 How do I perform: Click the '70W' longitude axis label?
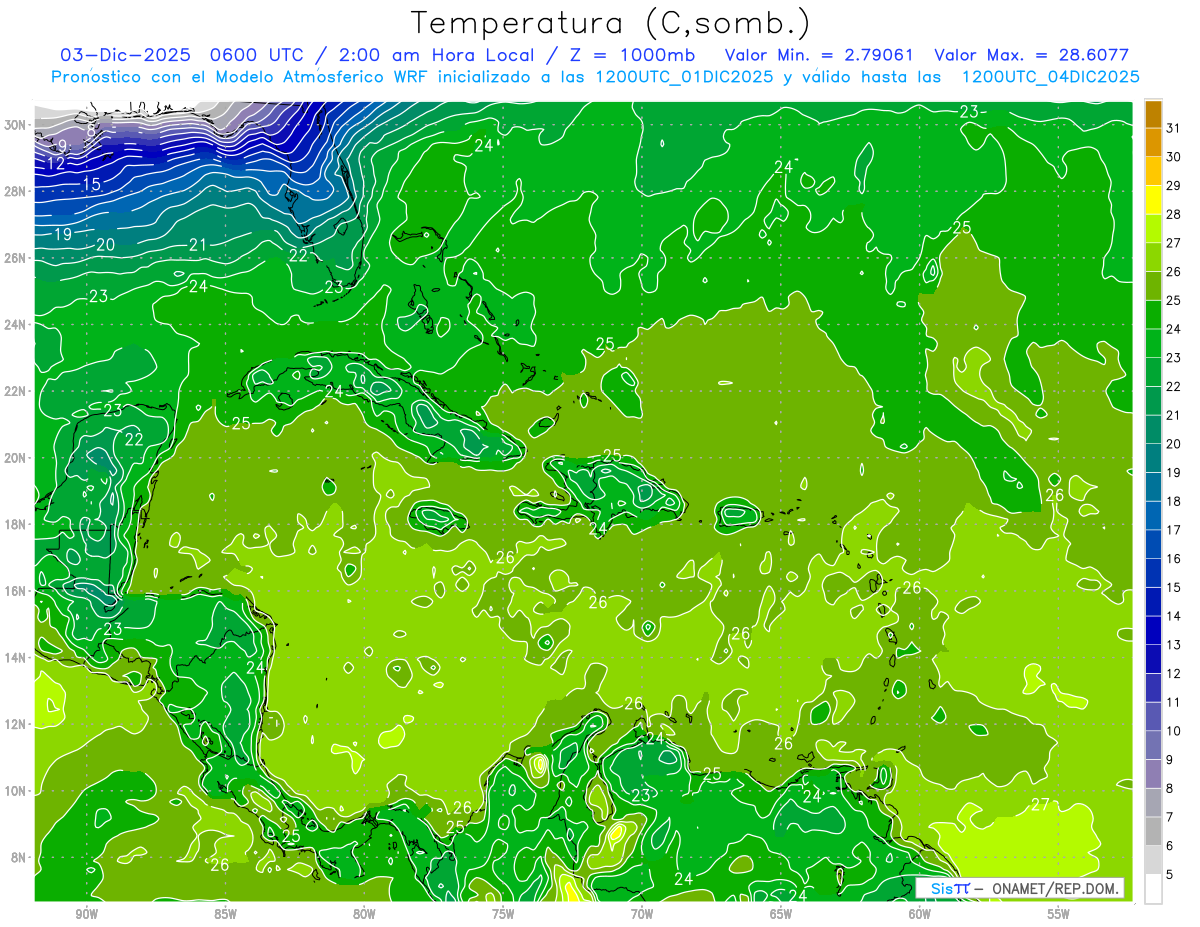pyautogui.click(x=642, y=914)
